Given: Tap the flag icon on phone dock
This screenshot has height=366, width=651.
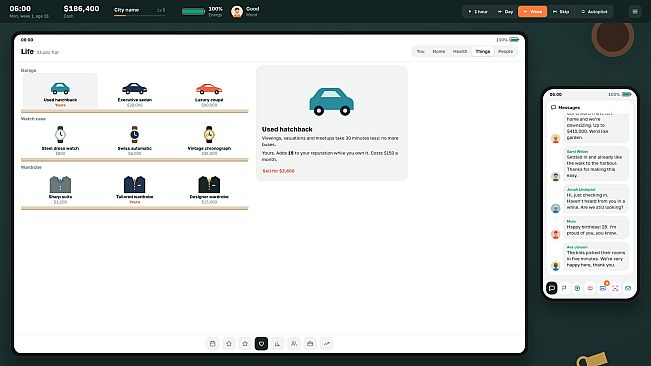Looking at the screenshot, I should (564, 288).
